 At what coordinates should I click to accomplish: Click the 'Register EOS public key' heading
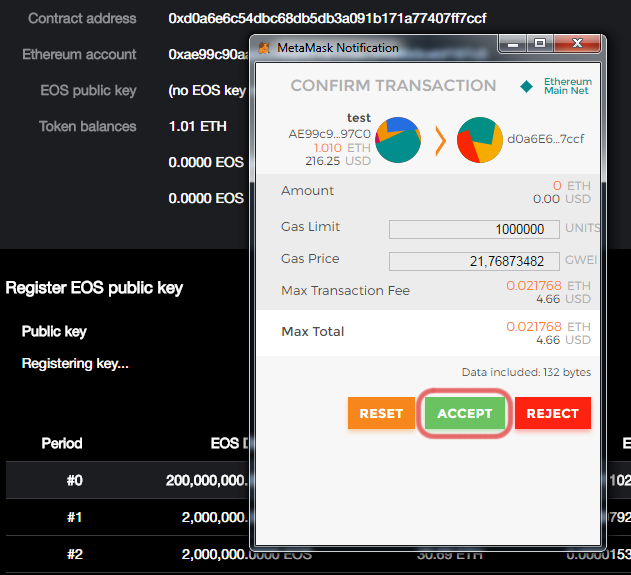94,288
